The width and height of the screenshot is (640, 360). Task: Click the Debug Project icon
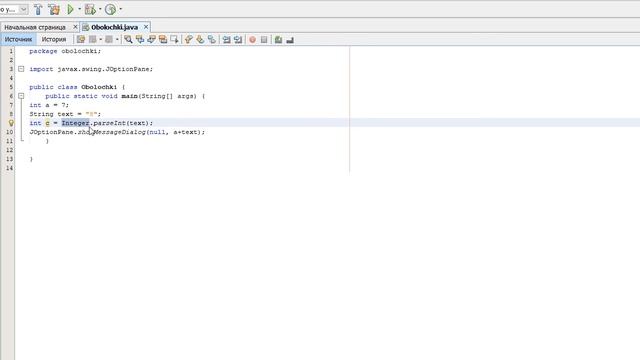click(90, 9)
